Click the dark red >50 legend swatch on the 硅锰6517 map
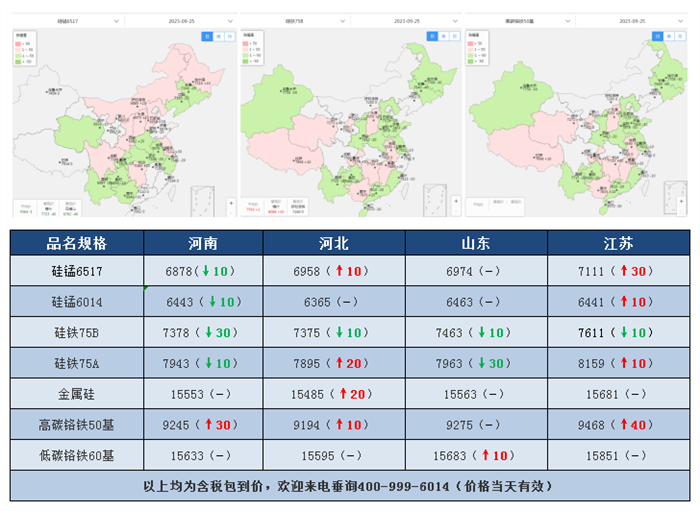This screenshot has height=511, width=700. (x=17, y=43)
